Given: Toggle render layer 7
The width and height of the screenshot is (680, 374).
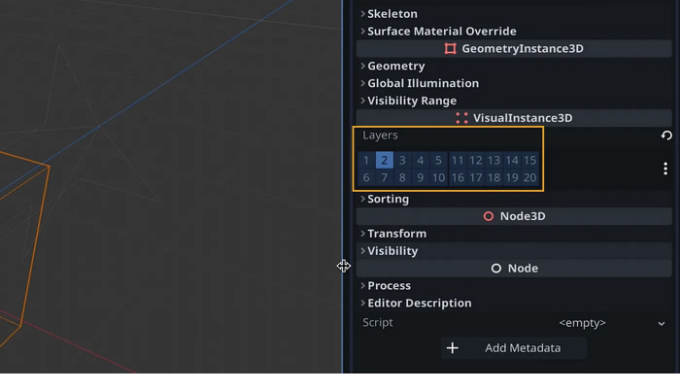Looking at the screenshot, I should pyautogui.click(x=384, y=177).
